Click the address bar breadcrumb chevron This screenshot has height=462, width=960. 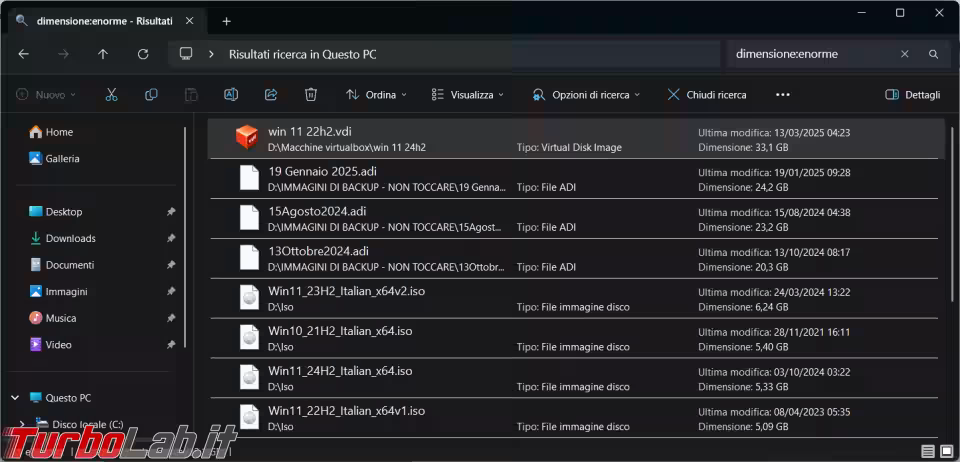tap(211, 54)
